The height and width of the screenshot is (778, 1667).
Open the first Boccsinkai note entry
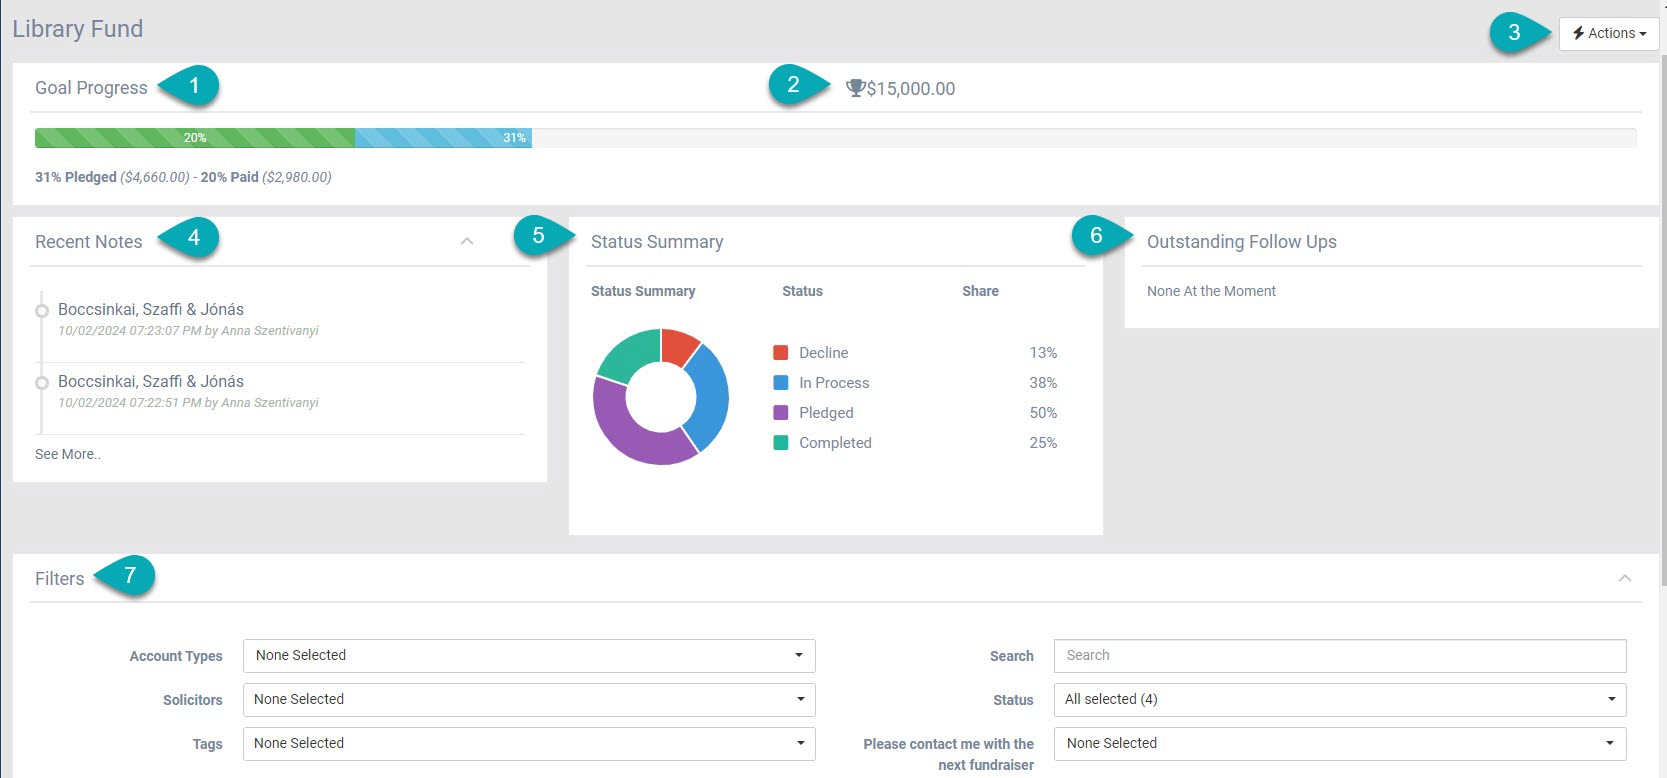[x=151, y=310]
